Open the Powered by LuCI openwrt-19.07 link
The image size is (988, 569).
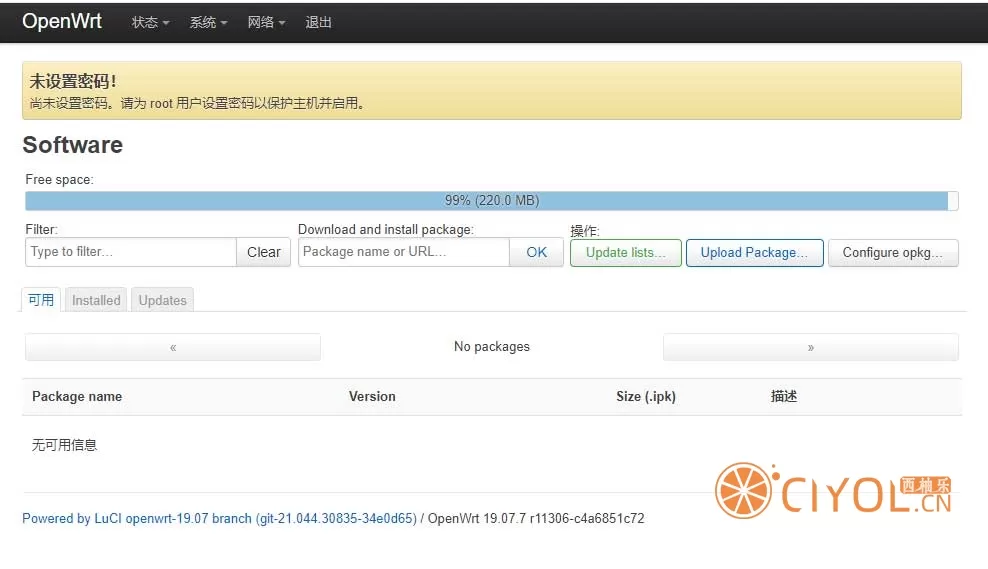point(219,518)
